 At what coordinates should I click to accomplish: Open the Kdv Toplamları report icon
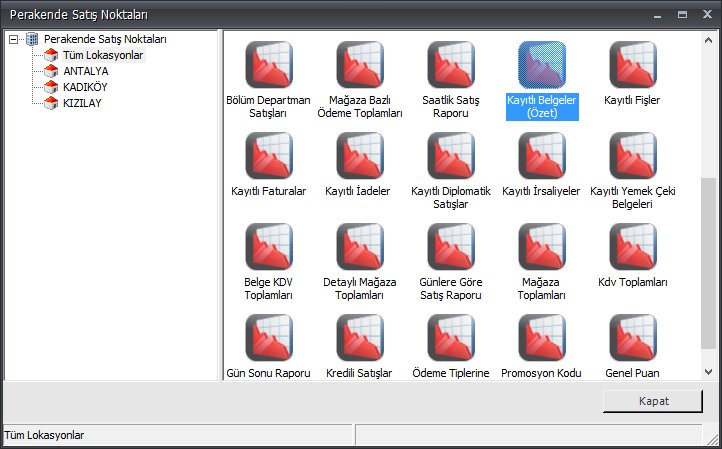[633, 247]
